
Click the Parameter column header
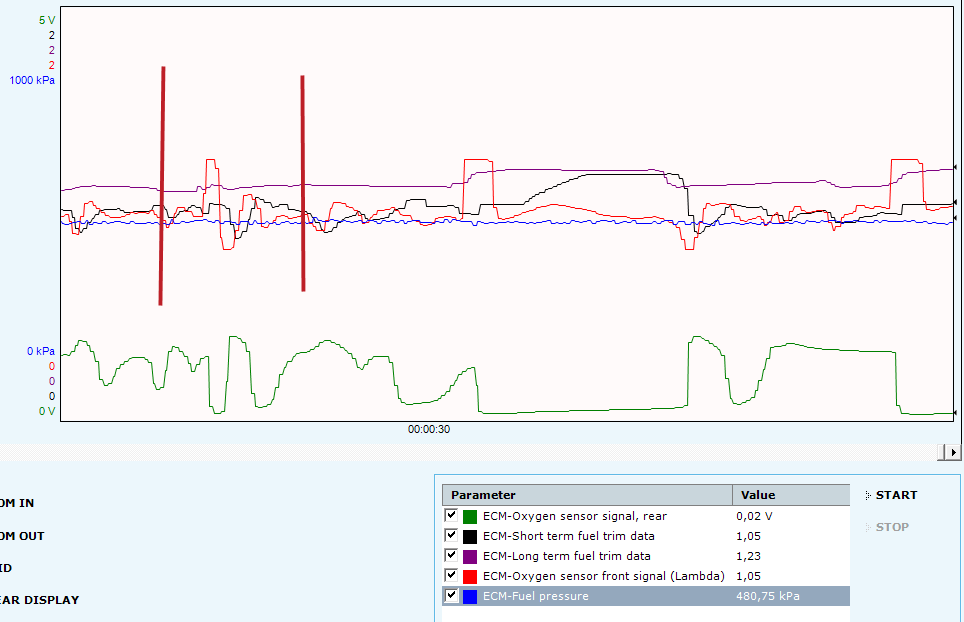point(587,495)
